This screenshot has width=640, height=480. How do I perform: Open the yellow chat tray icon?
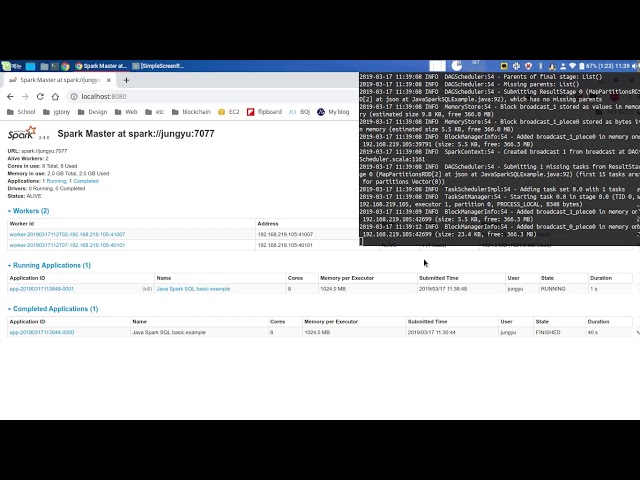504,66
